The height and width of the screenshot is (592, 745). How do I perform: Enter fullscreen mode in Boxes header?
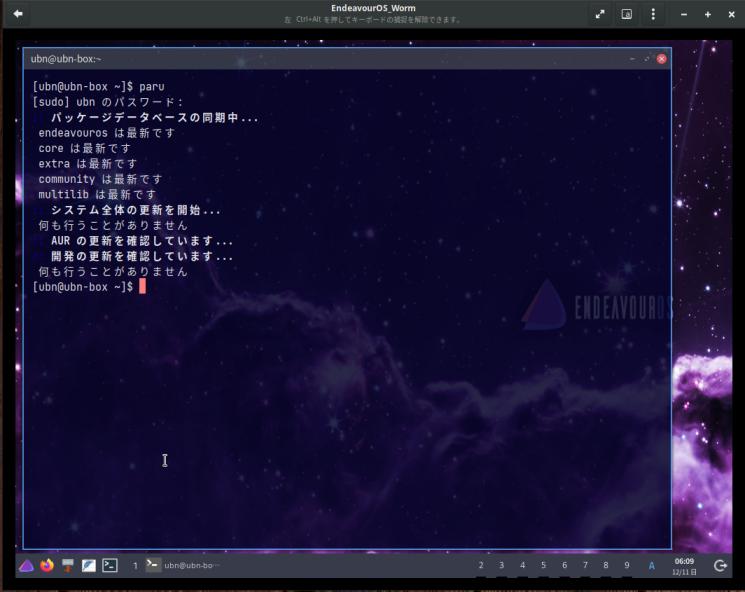(x=600, y=14)
